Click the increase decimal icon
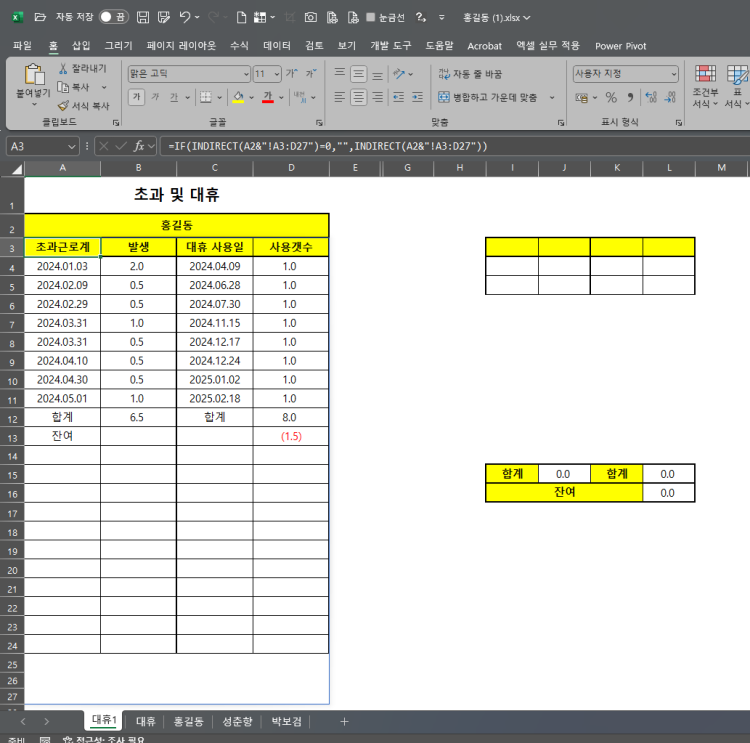750x743 pixels. point(651,98)
